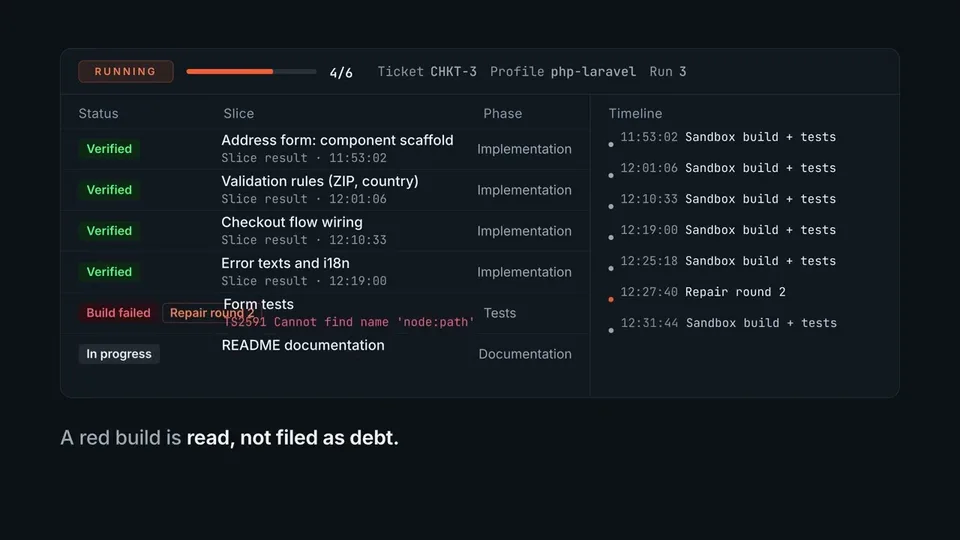Click the Tests phase cell
Screen dimensions: 960x540
coord(500,313)
